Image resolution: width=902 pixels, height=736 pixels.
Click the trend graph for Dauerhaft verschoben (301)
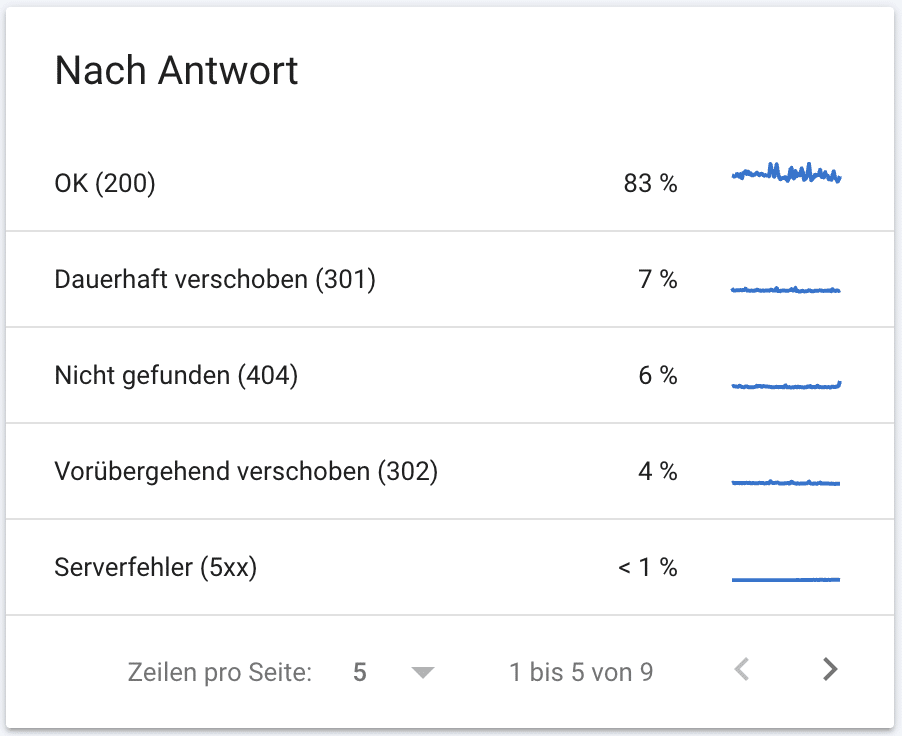click(787, 289)
